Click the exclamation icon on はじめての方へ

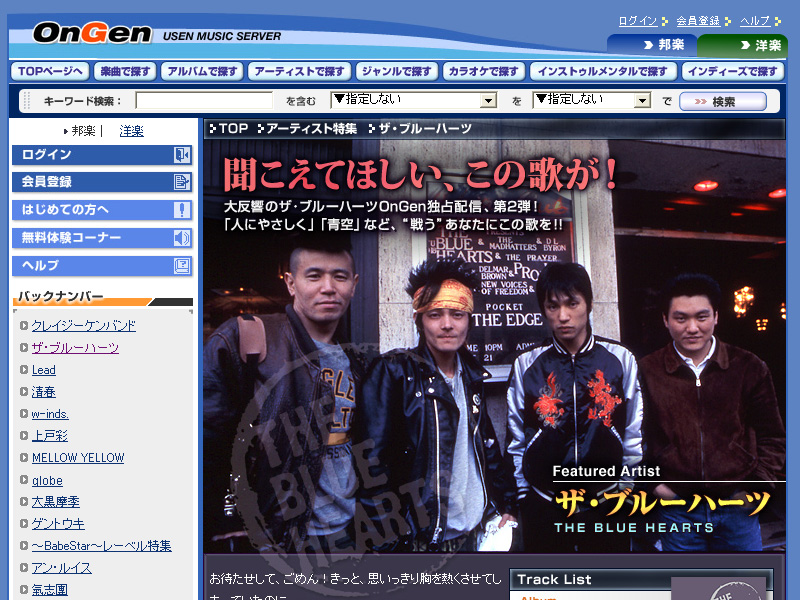click(x=182, y=210)
